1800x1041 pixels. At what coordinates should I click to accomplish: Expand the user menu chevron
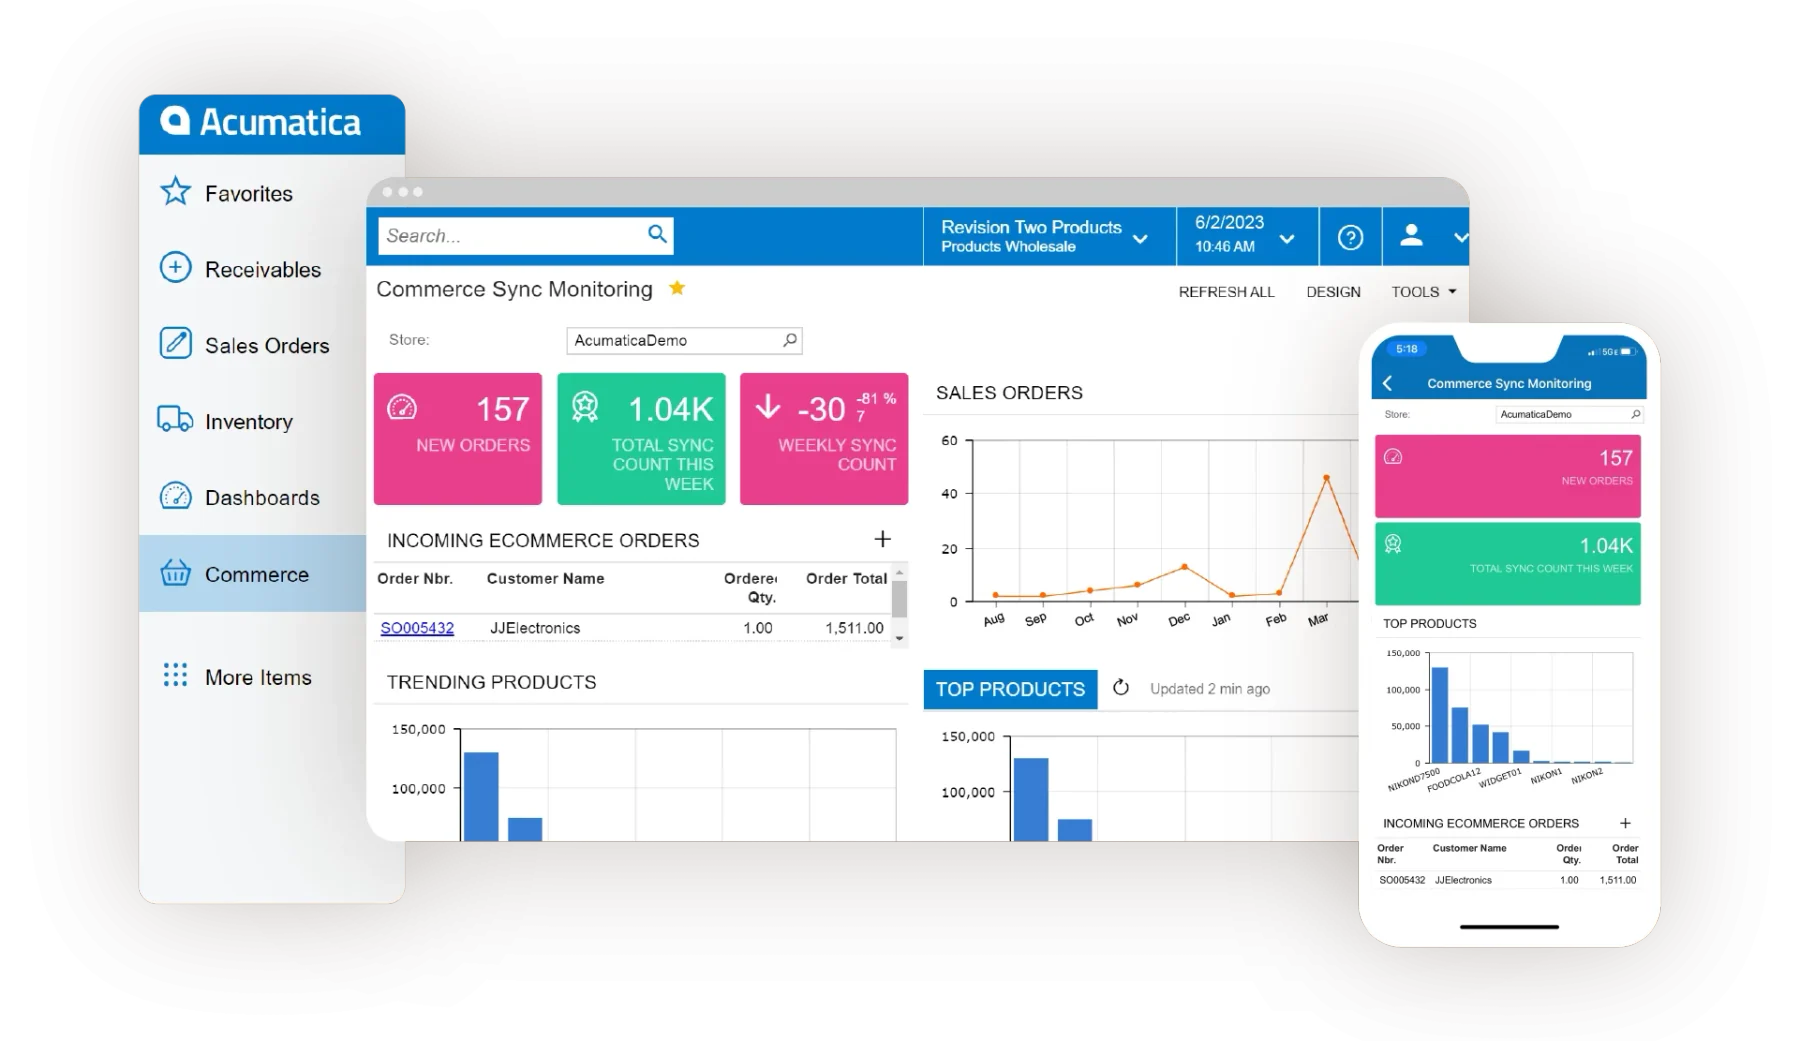click(1460, 238)
